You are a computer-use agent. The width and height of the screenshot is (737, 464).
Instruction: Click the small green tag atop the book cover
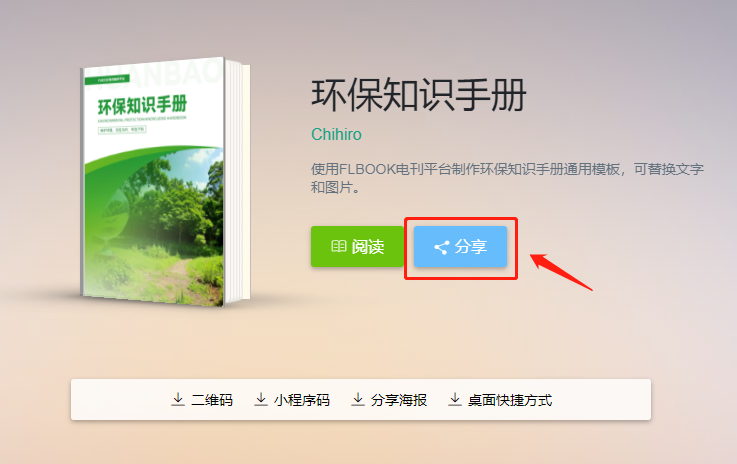tap(107, 80)
